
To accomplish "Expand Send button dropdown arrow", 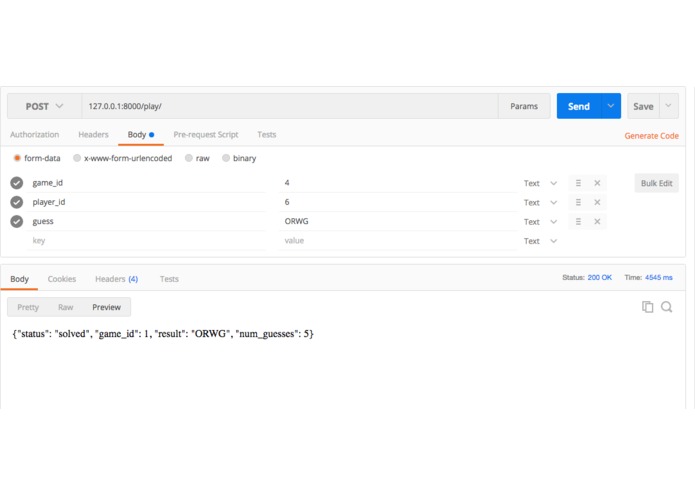I will pos(611,106).
